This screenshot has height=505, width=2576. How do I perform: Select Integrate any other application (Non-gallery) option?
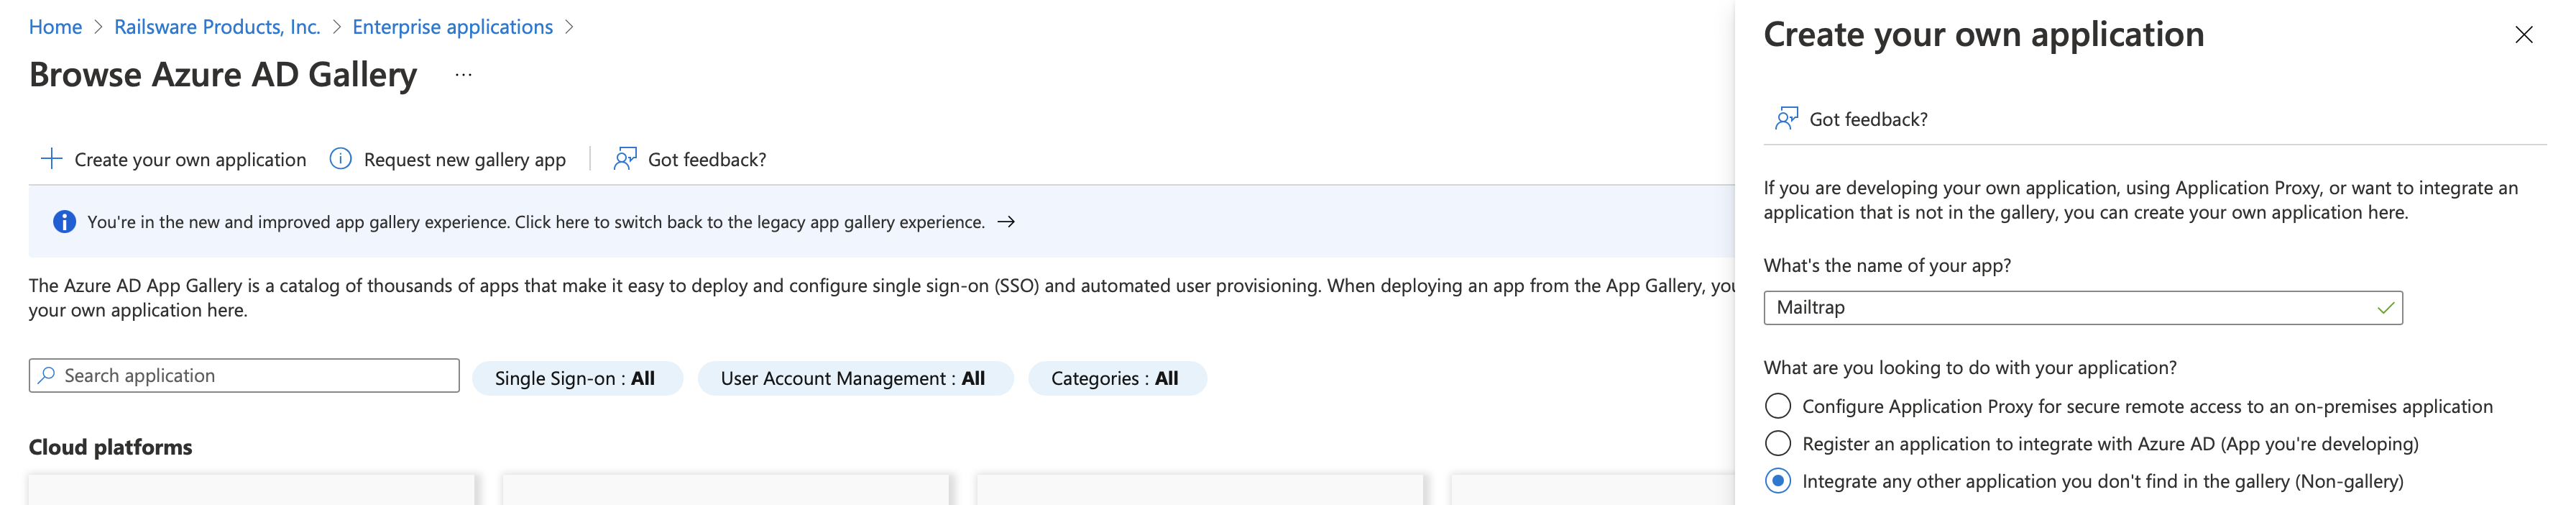1778,481
